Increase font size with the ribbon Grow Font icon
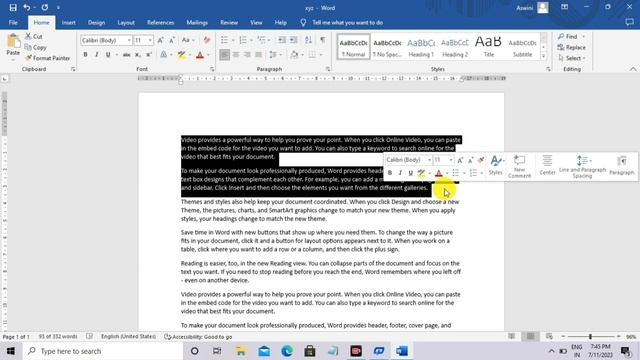Image resolution: width=640 pixels, height=360 pixels. (x=160, y=40)
